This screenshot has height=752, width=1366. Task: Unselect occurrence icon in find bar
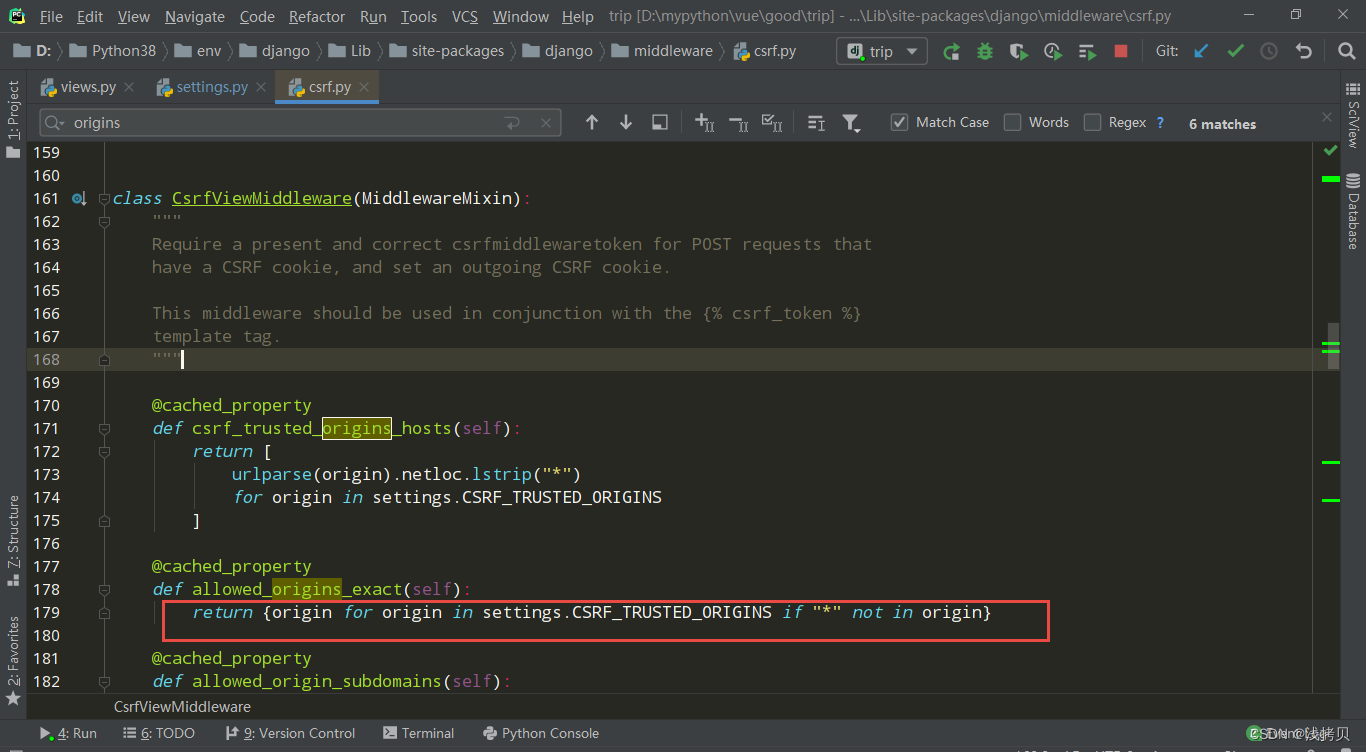point(738,122)
